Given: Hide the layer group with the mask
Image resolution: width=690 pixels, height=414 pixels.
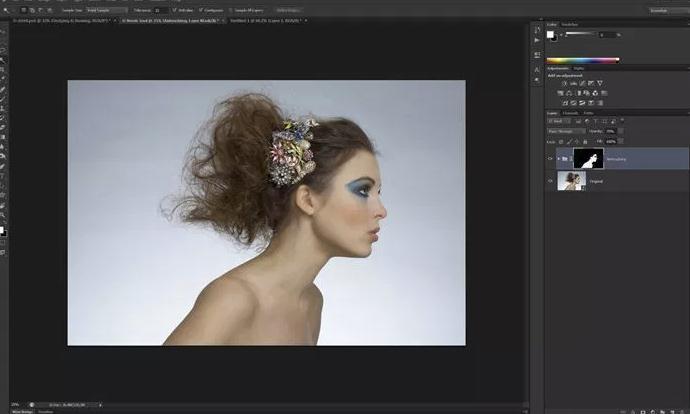Looking at the screenshot, I should (x=550, y=158).
